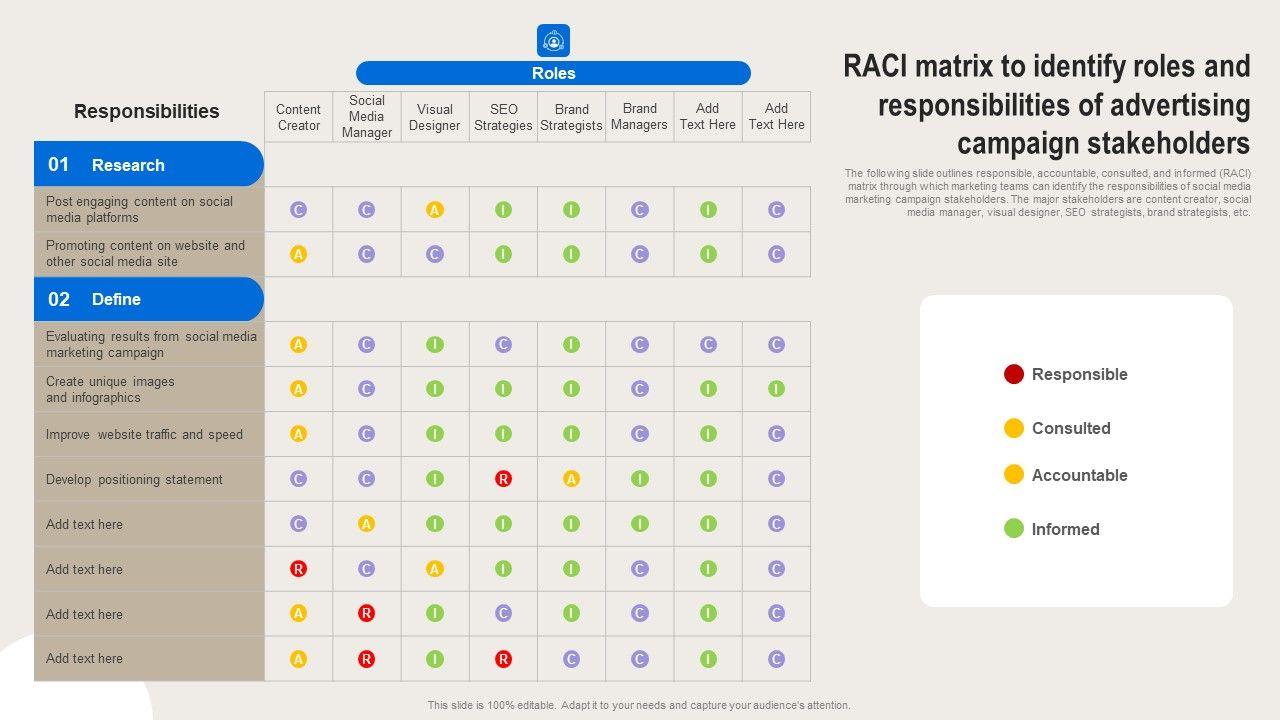Click SEO Strategies' I marker for Post engaging content
Image resolution: width=1280 pixels, height=720 pixels.
(503, 210)
